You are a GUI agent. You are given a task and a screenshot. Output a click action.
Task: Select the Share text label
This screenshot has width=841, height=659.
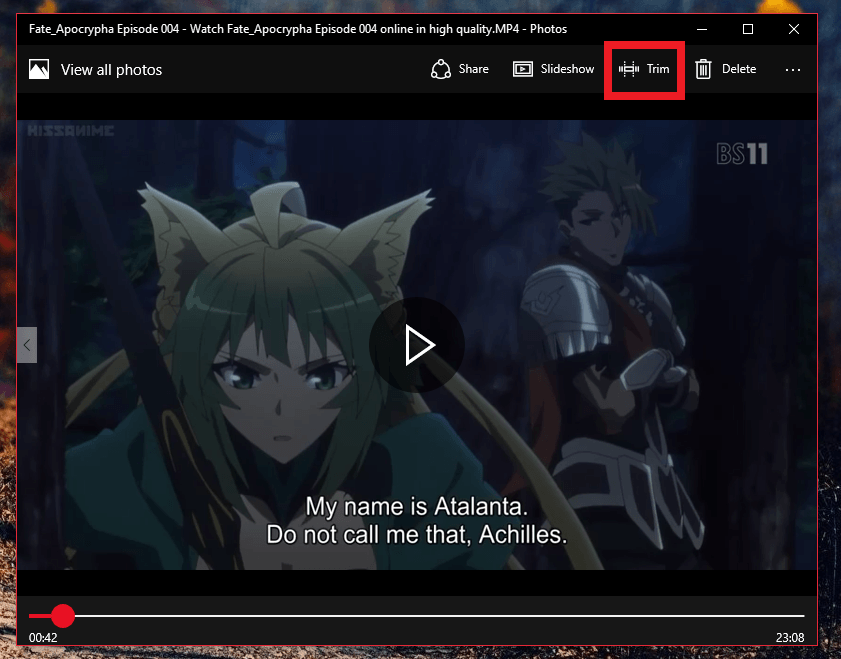click(x=474, y=69)
